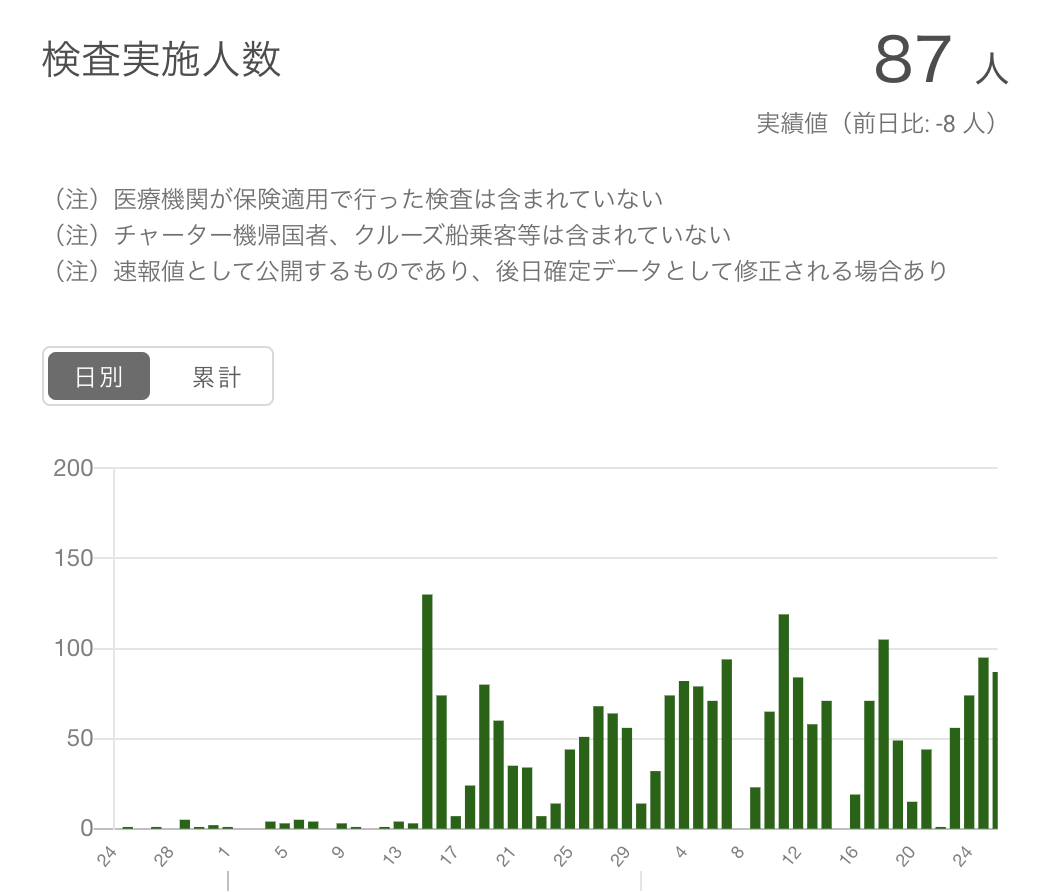Click the 検査実施人数 heading
1054x892 pixels.
(161, 59)
